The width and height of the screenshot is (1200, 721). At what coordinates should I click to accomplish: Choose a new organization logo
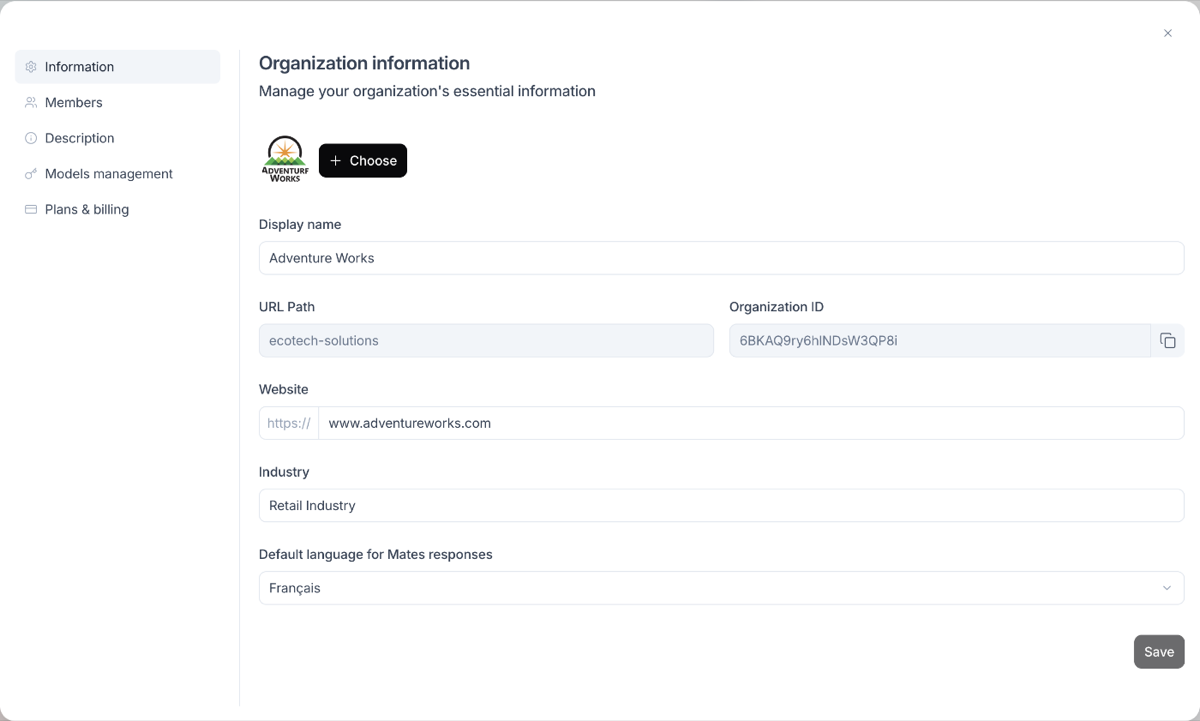click(363, 161)
